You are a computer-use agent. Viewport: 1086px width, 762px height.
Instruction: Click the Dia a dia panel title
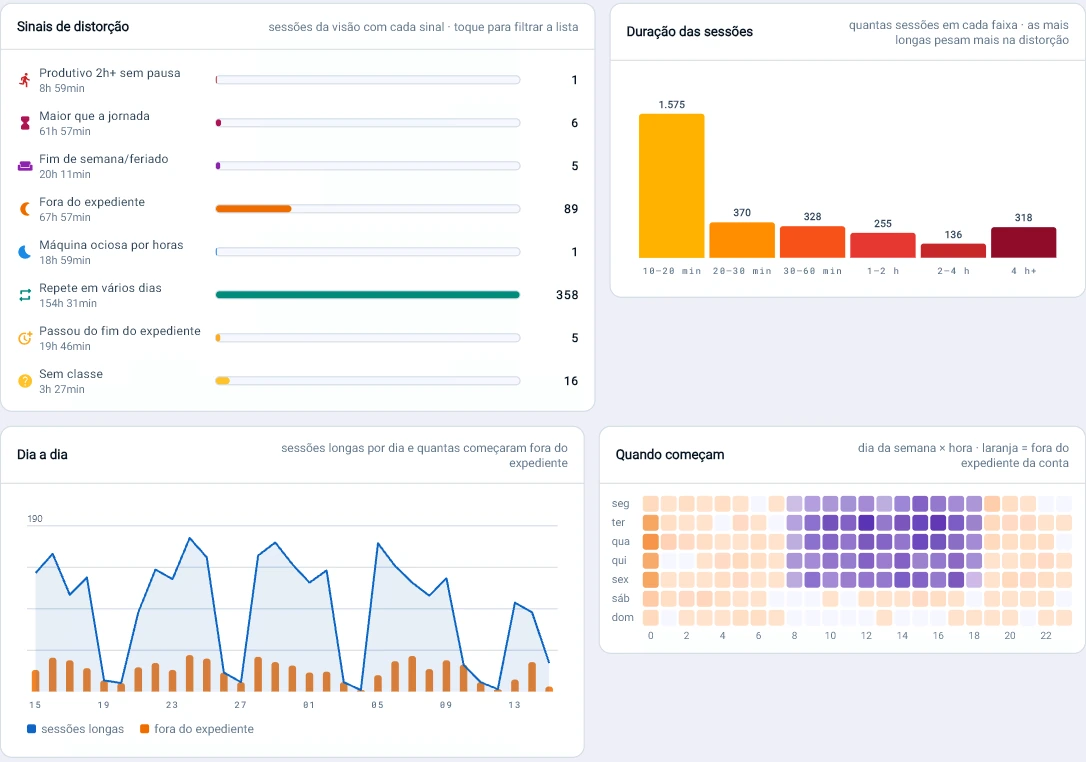(x=42, y=454)
